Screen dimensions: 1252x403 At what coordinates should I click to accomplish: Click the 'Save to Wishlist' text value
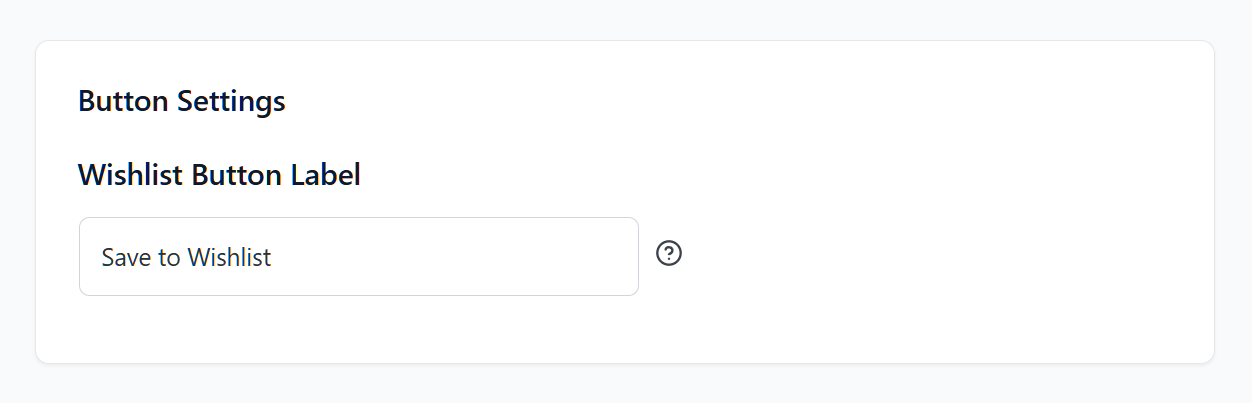[187, 258]
